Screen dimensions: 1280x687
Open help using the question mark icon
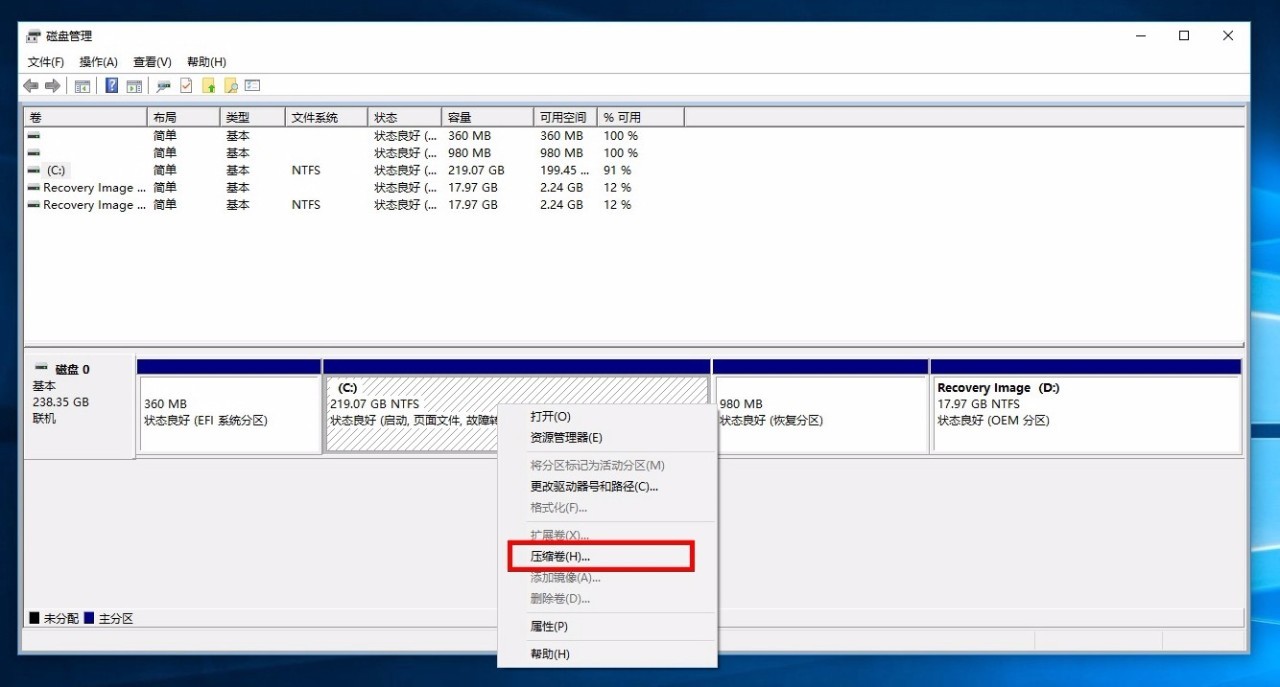(x=111, y=86)
